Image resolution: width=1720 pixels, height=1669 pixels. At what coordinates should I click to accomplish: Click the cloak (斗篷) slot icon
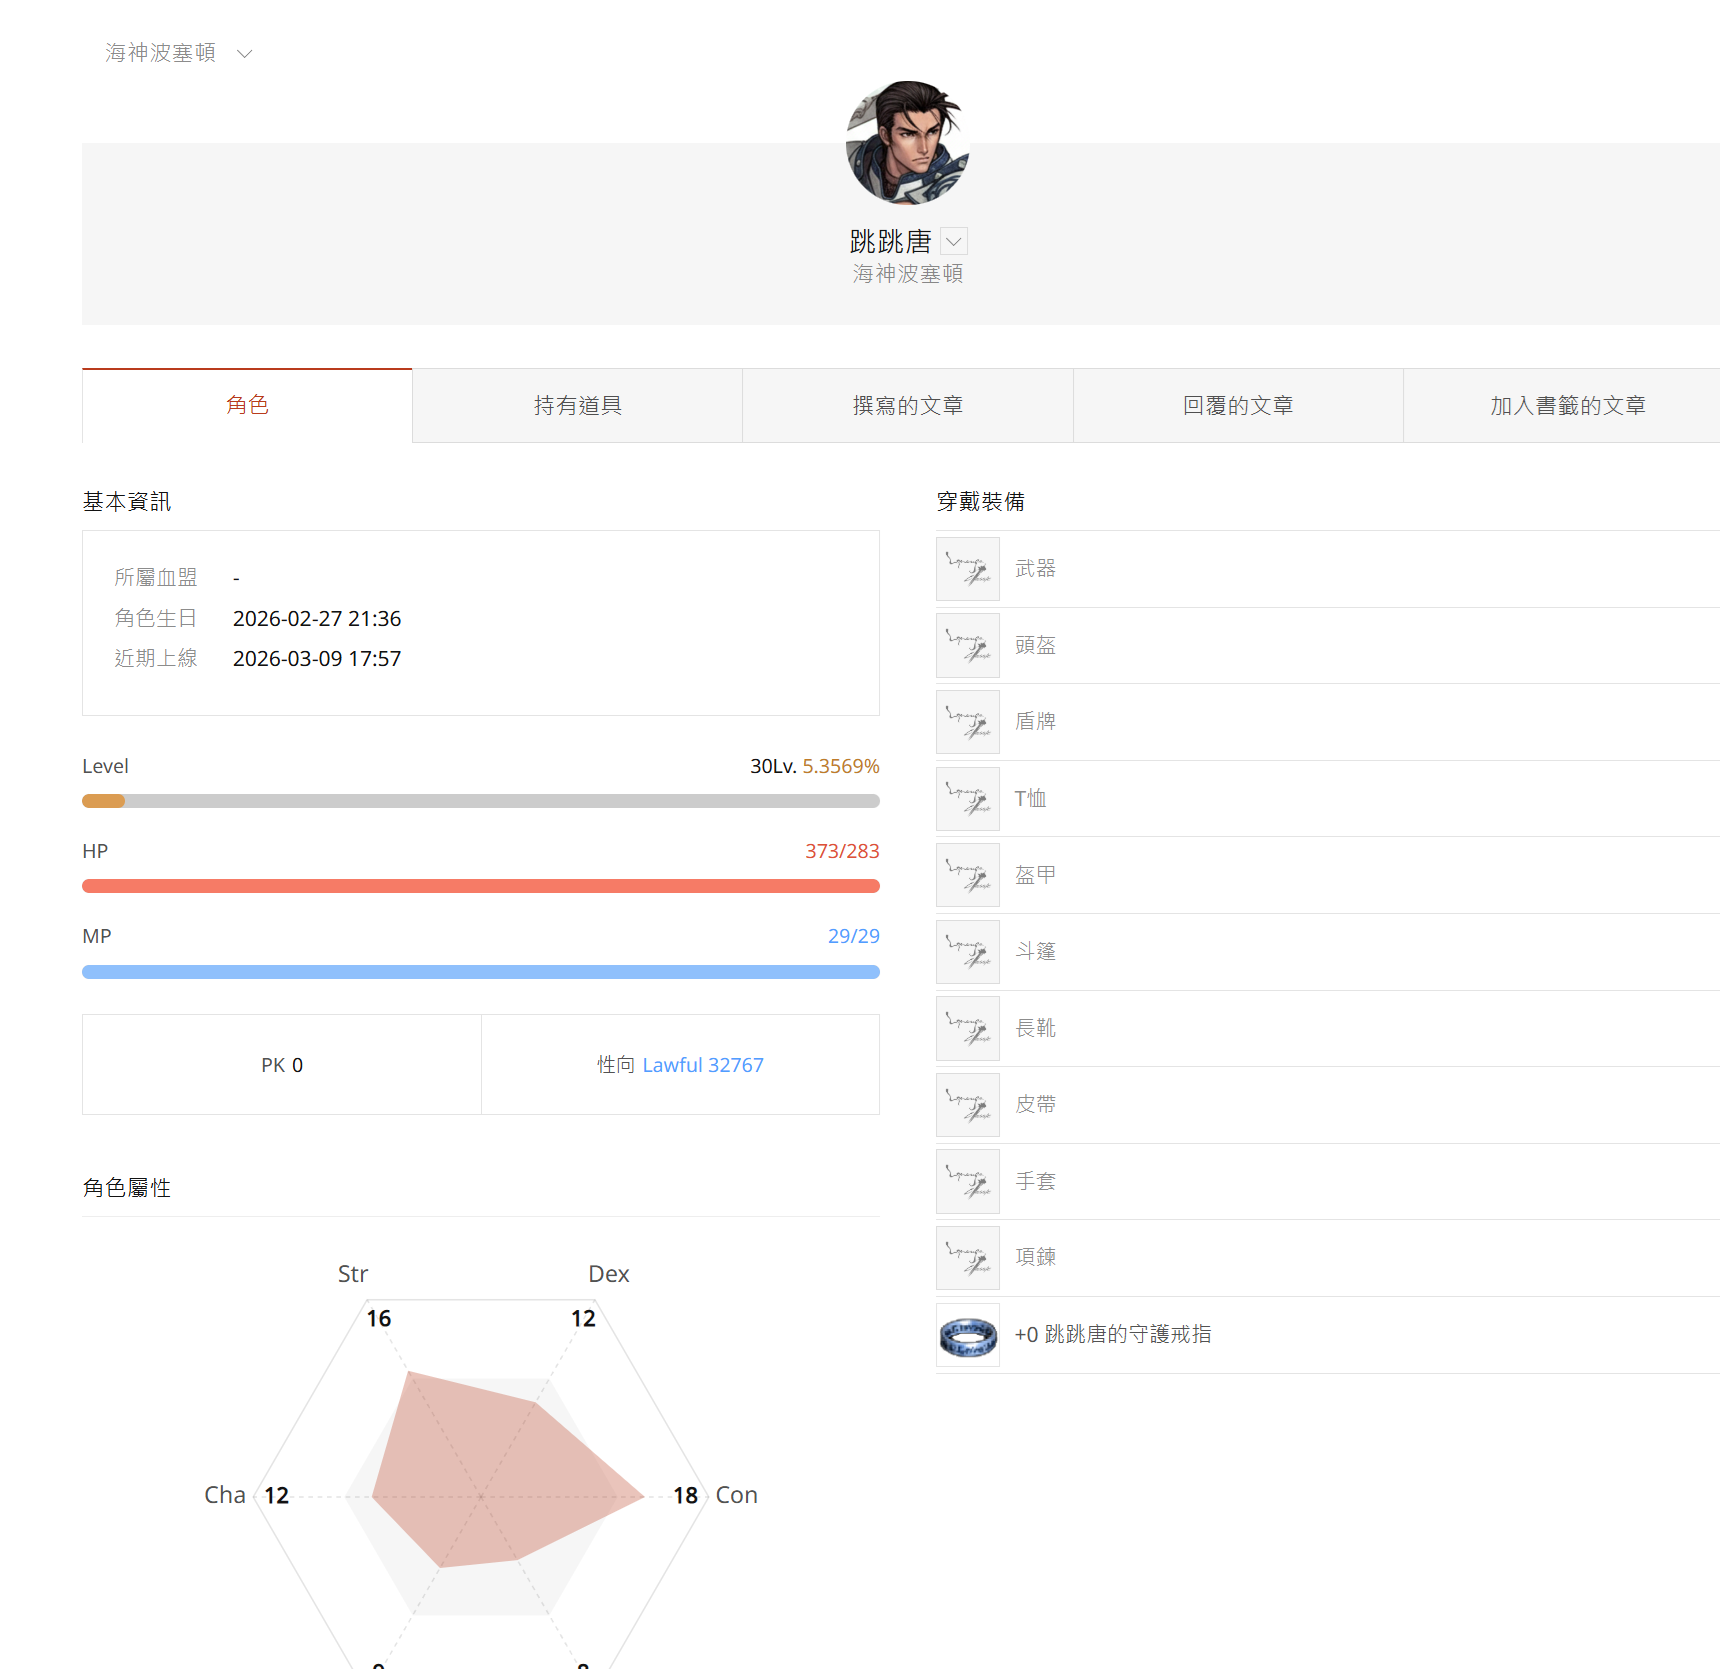tap(967, 952)
